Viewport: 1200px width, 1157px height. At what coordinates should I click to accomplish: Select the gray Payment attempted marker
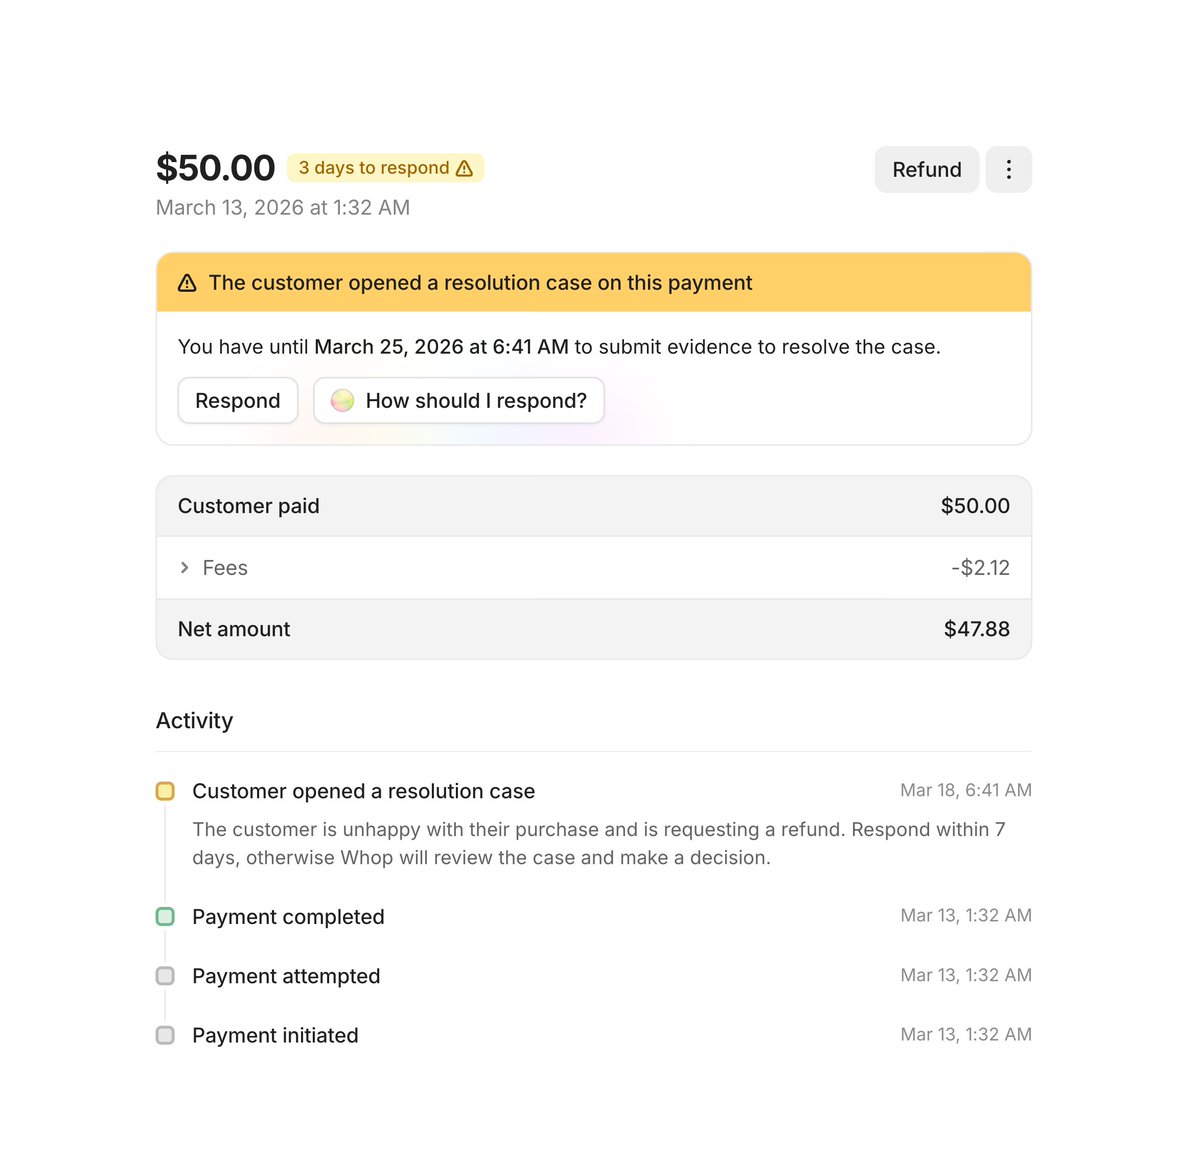pos(165,976)
